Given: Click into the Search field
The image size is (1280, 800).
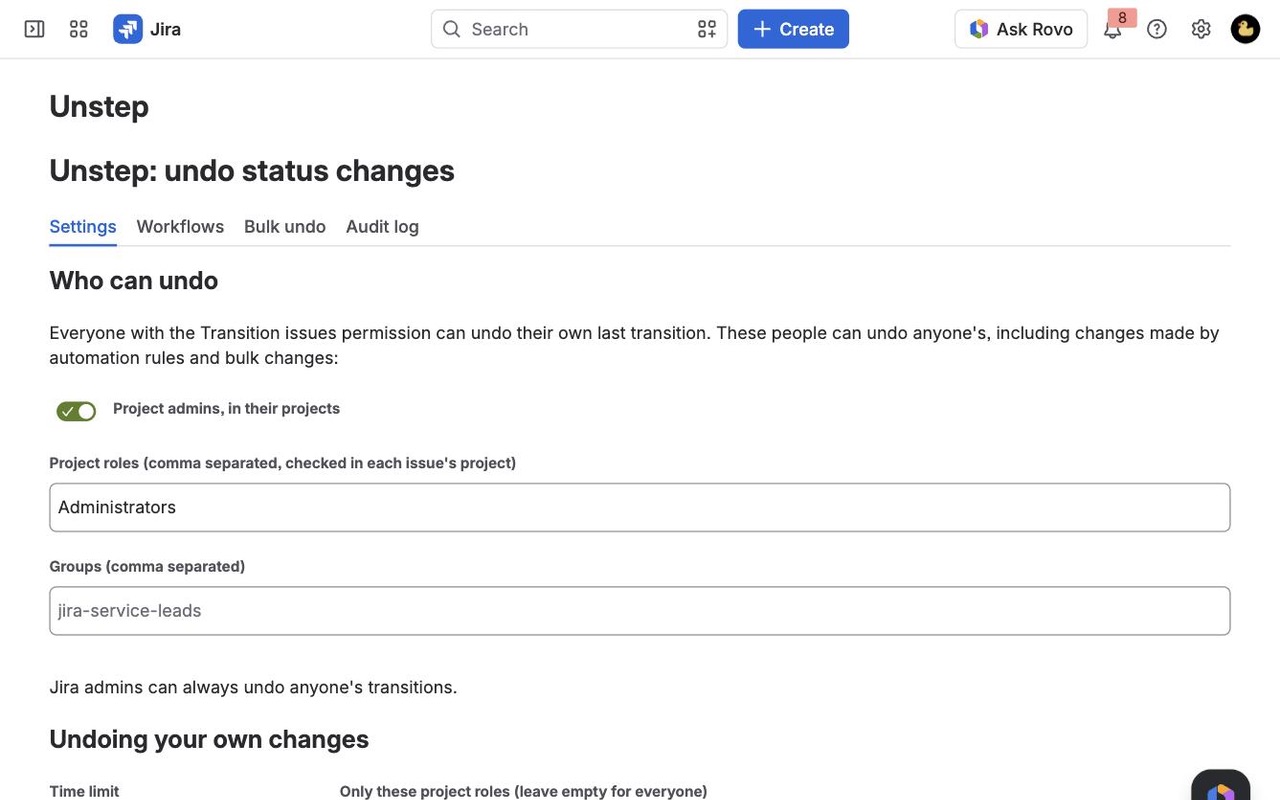Looking at the screenshot, I should pos(579,29).
